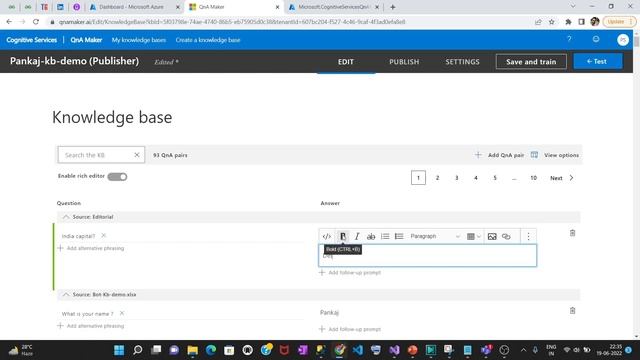Screen dimensions: 640x360
Task: Insert numbered list in answer editor
Action: point(385,236)
